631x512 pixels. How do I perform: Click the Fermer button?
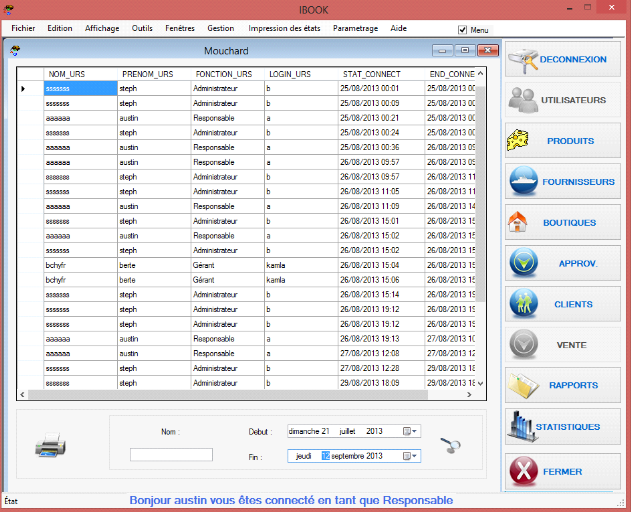(x=563, y=471)
